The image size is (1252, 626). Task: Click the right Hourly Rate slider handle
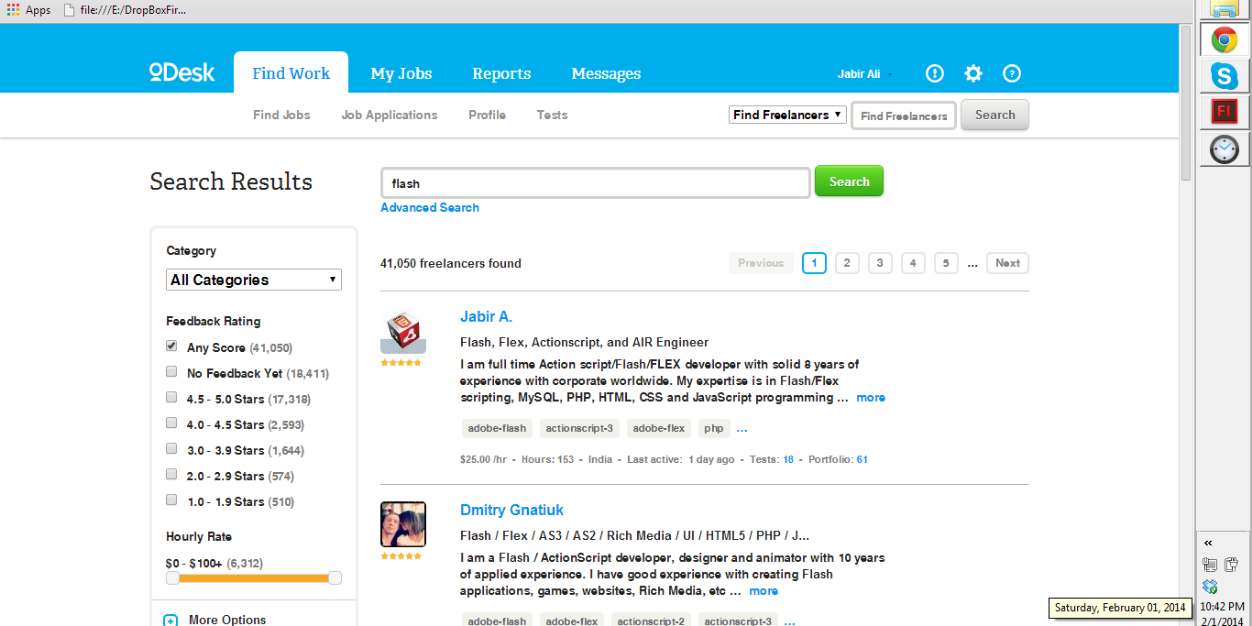pyautogui.click(x=335, y=578)
